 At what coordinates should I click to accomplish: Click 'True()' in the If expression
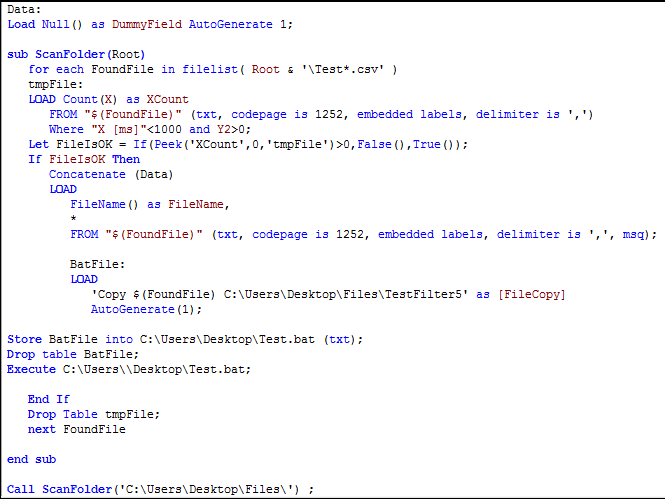click(x=434, y=145)
